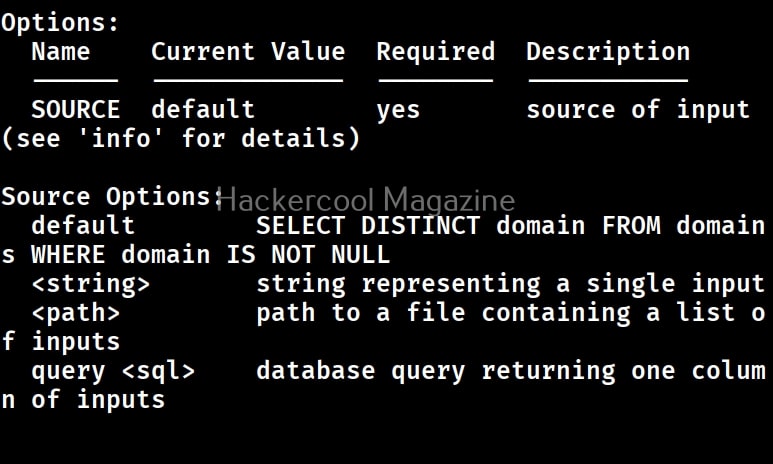773x464 pixels.
Task: Click the 'Options:' heading text
Action: [x=60, y=22]
